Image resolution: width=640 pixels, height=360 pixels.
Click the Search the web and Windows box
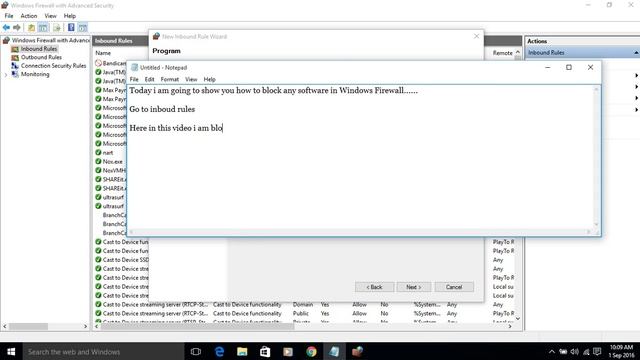[x=104, y=351]
